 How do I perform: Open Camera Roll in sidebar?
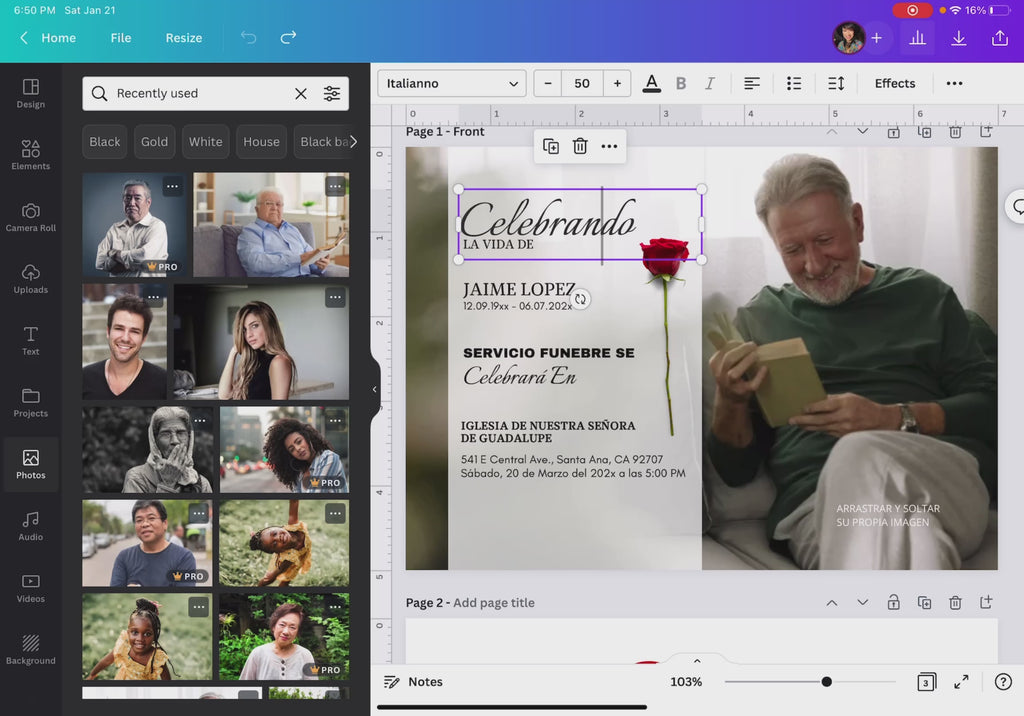click(31, 218)
